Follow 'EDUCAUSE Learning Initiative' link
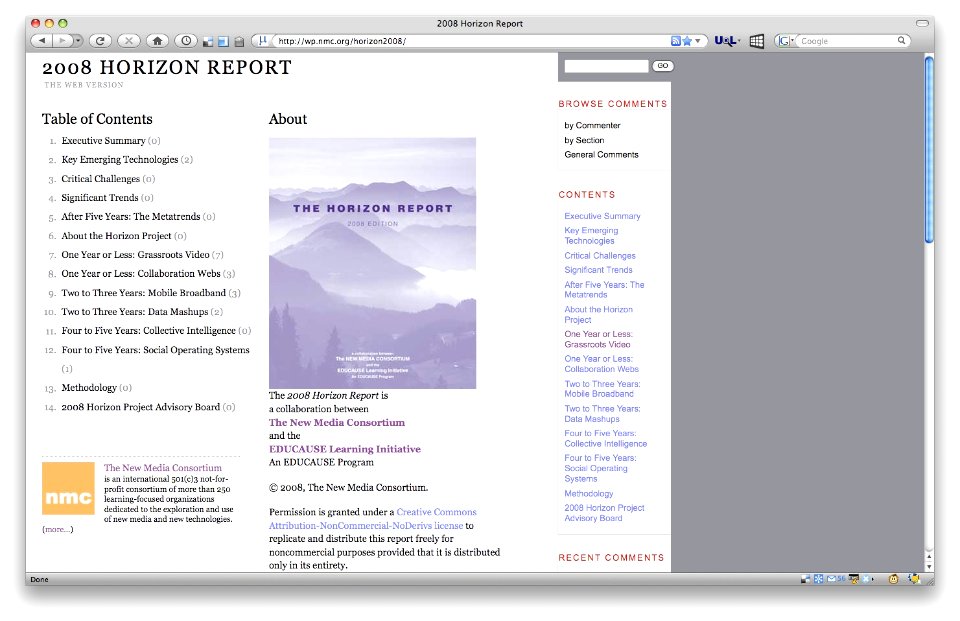This screenshot has height=621, width=960. click(345, 449)
